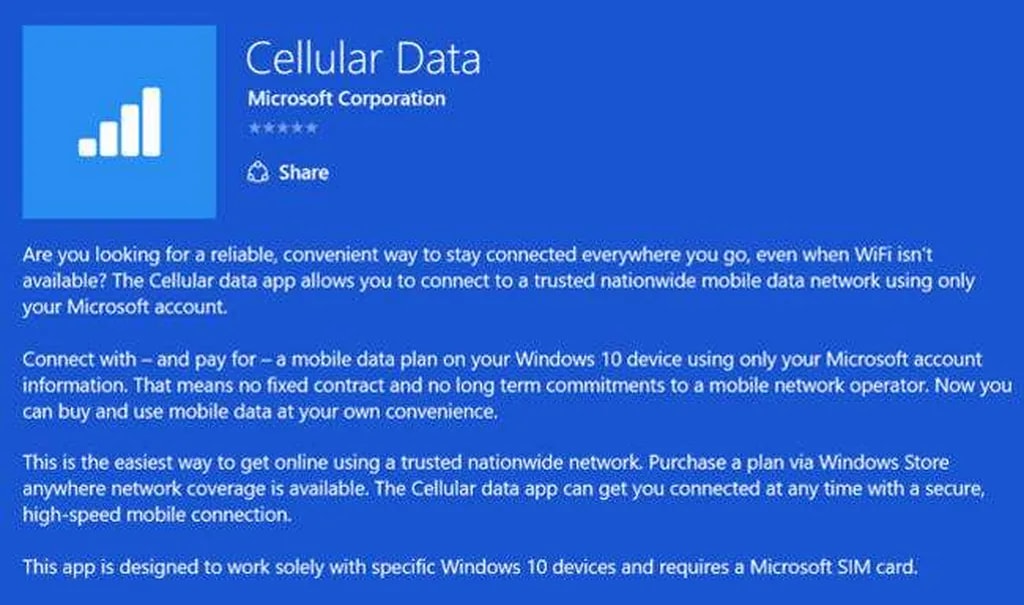Click the tallest signal bar in the app logo
1024x605 pixels.
tap(151, 121)
